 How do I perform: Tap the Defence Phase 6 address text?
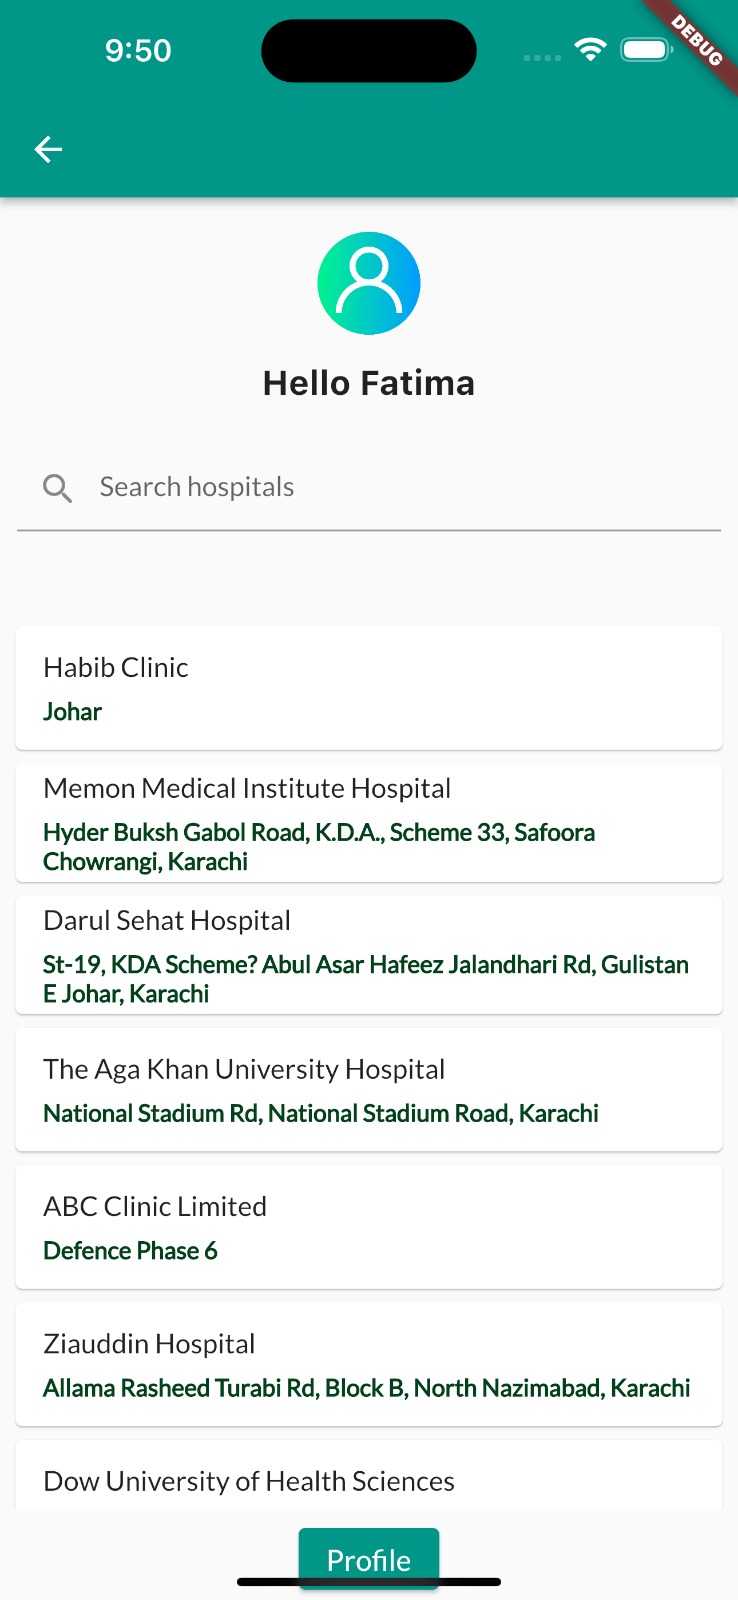pos(130,1250)
